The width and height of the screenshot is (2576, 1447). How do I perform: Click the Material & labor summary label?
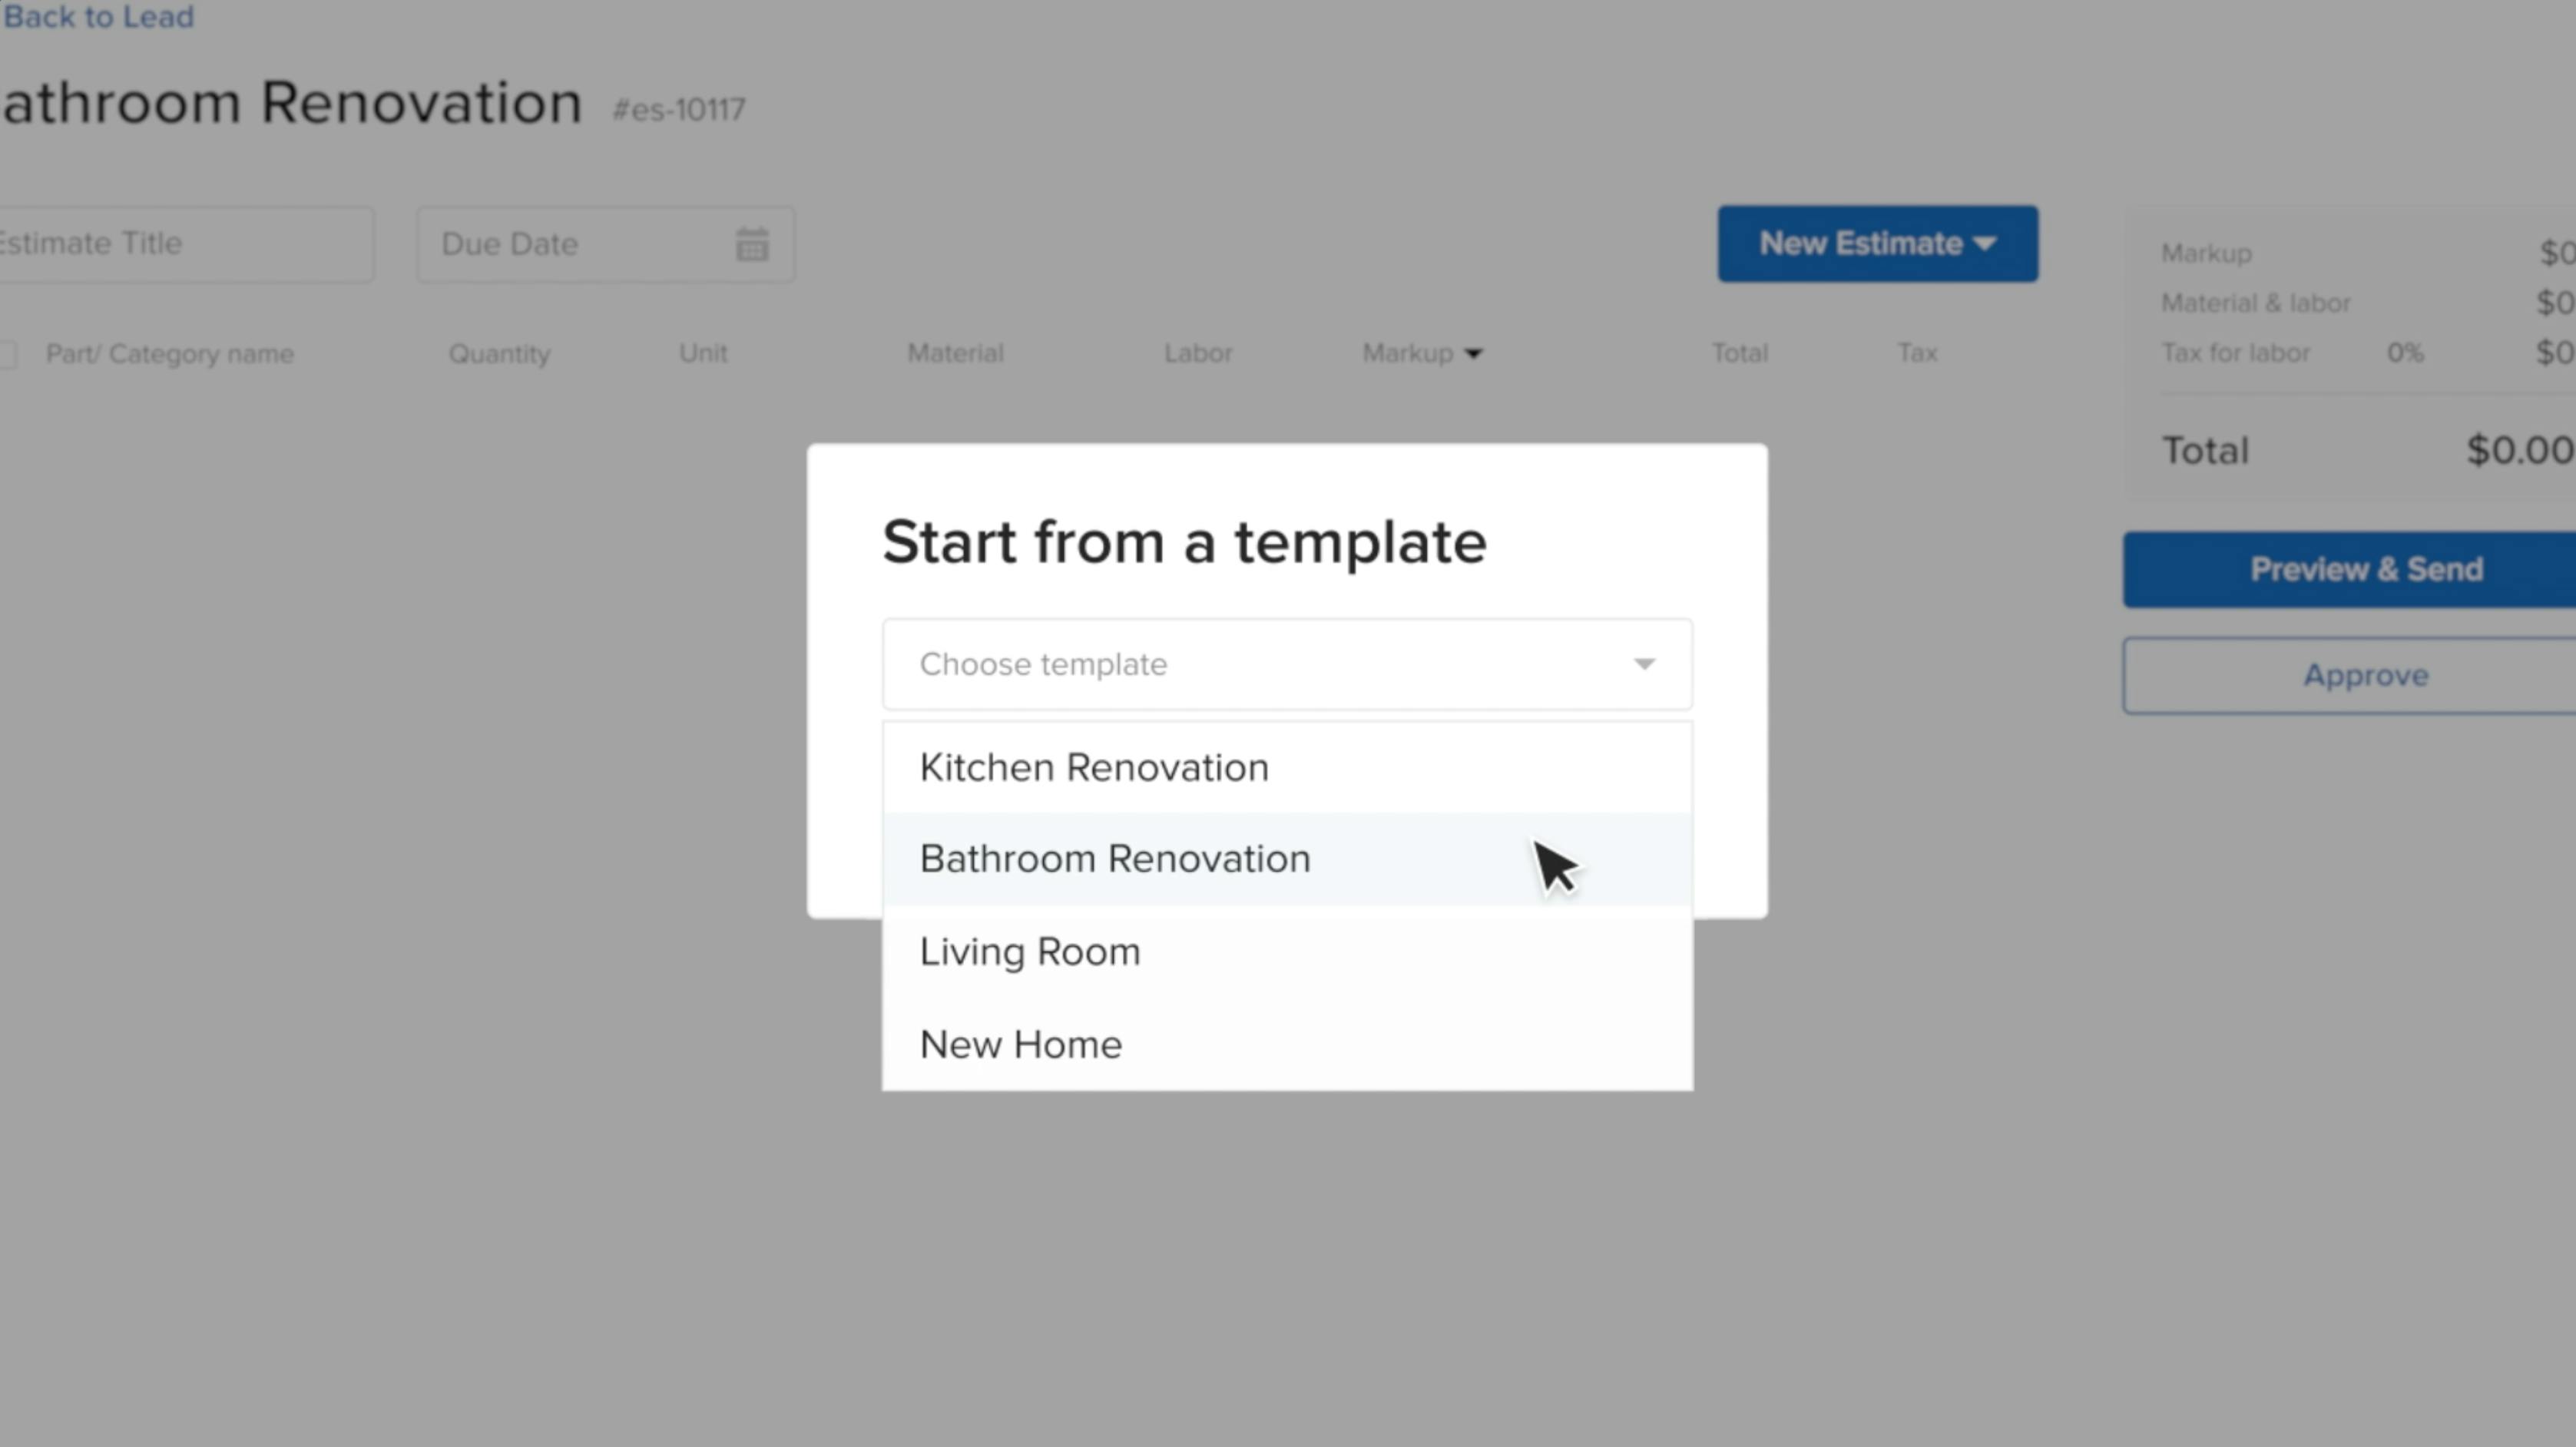pyautogui.click(x=2255, y=303)
